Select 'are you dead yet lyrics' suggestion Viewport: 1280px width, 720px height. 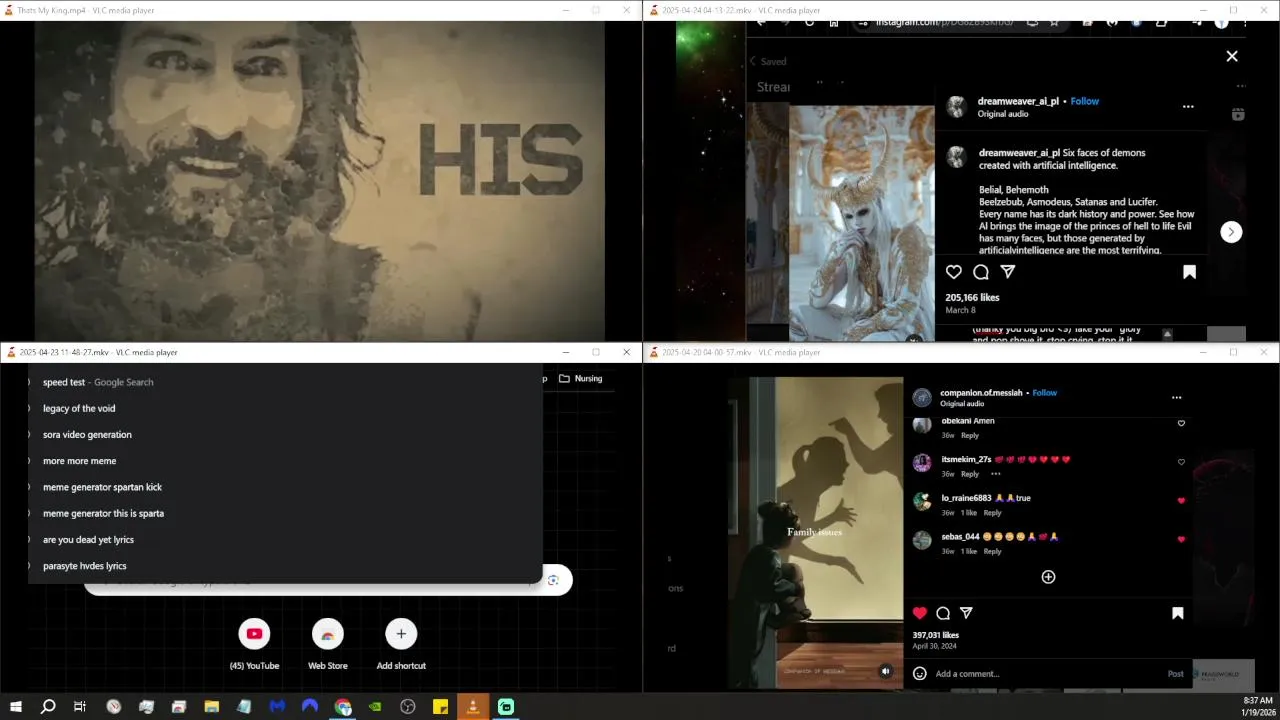coord(285,539)
